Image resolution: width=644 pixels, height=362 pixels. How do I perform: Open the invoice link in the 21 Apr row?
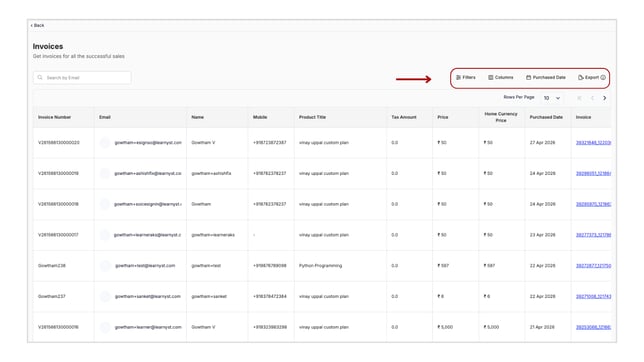(593, 327)
